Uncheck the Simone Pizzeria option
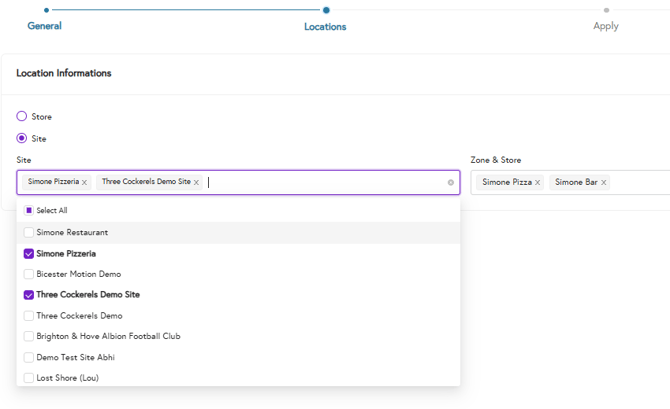This screenshot has height=409, width=670. click(29, 254)
